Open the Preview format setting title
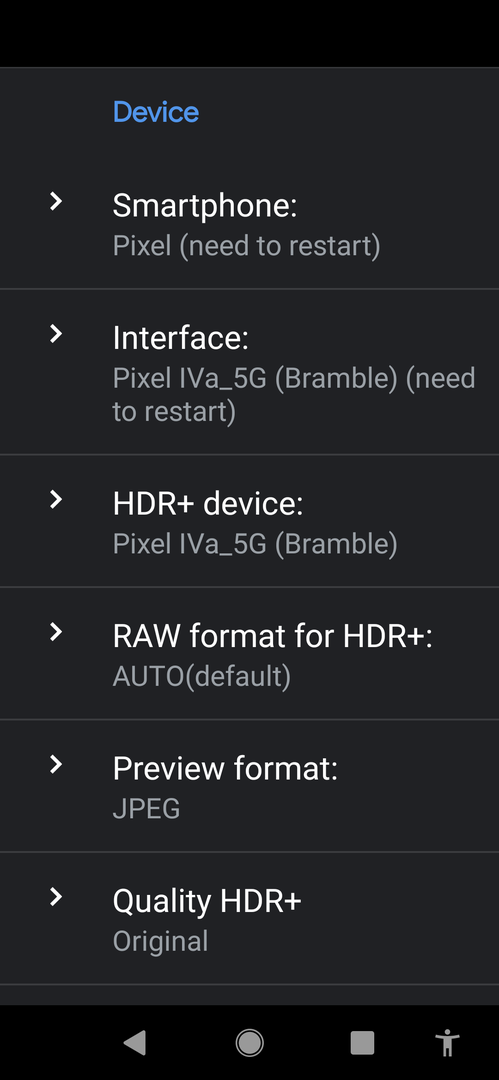 pyautogui.click(x=225, y=769)
